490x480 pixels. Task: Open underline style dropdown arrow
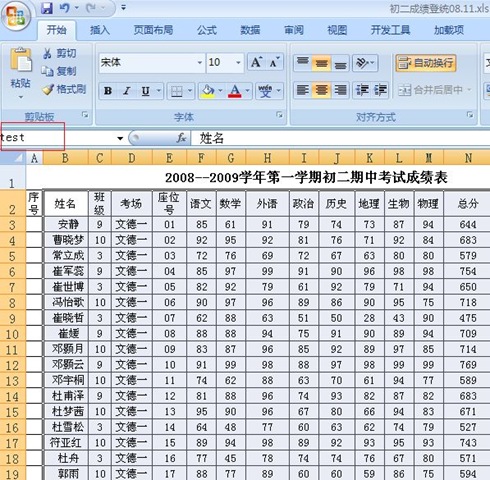click(159, 91)
